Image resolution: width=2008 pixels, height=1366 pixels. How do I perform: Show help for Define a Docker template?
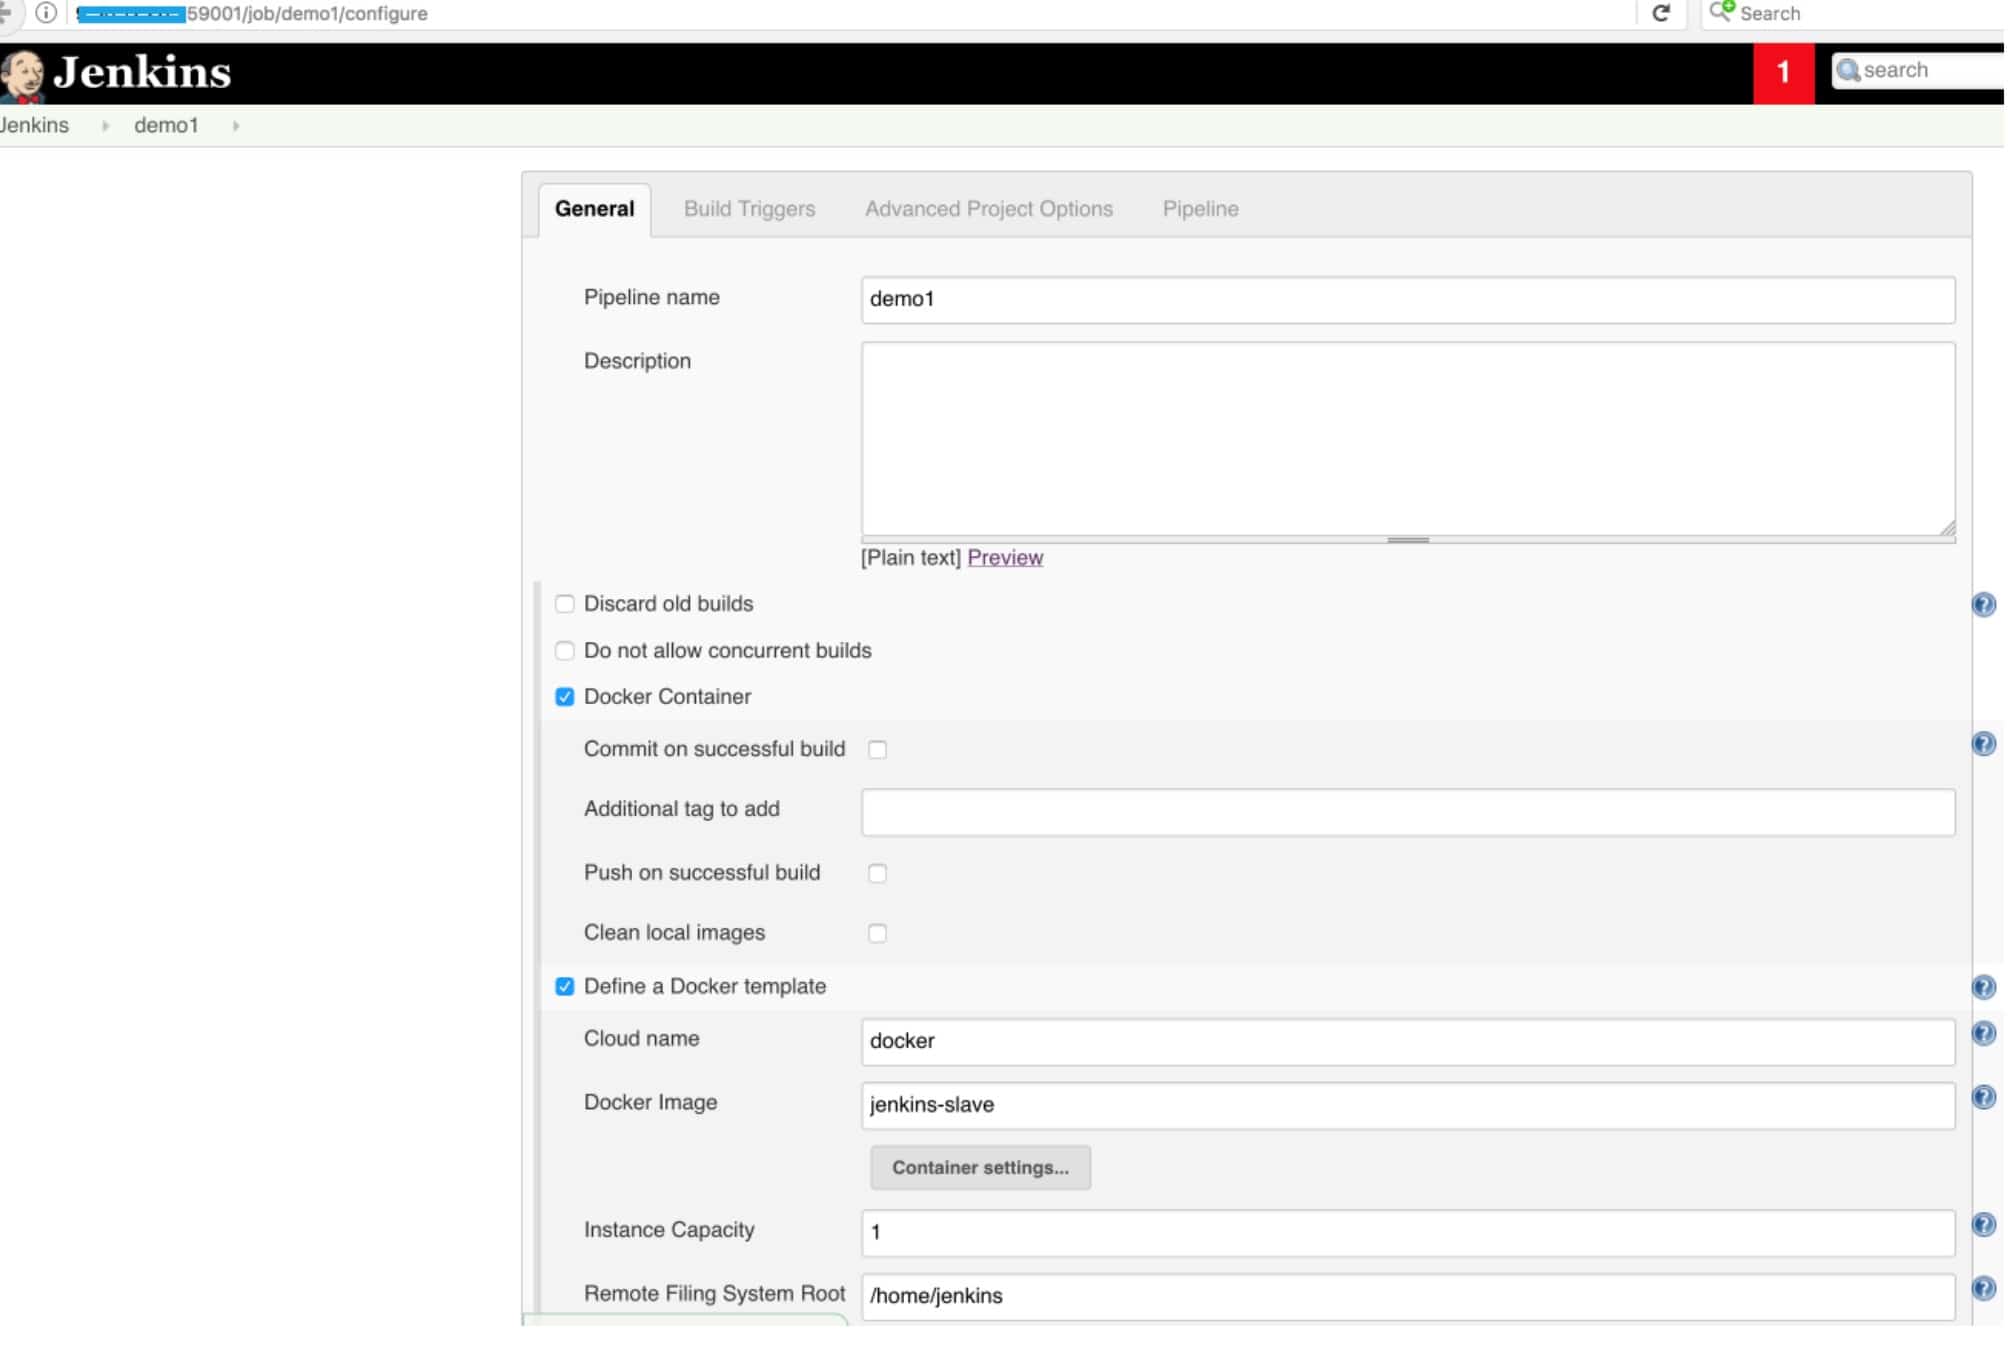[x=1983, y=988]
